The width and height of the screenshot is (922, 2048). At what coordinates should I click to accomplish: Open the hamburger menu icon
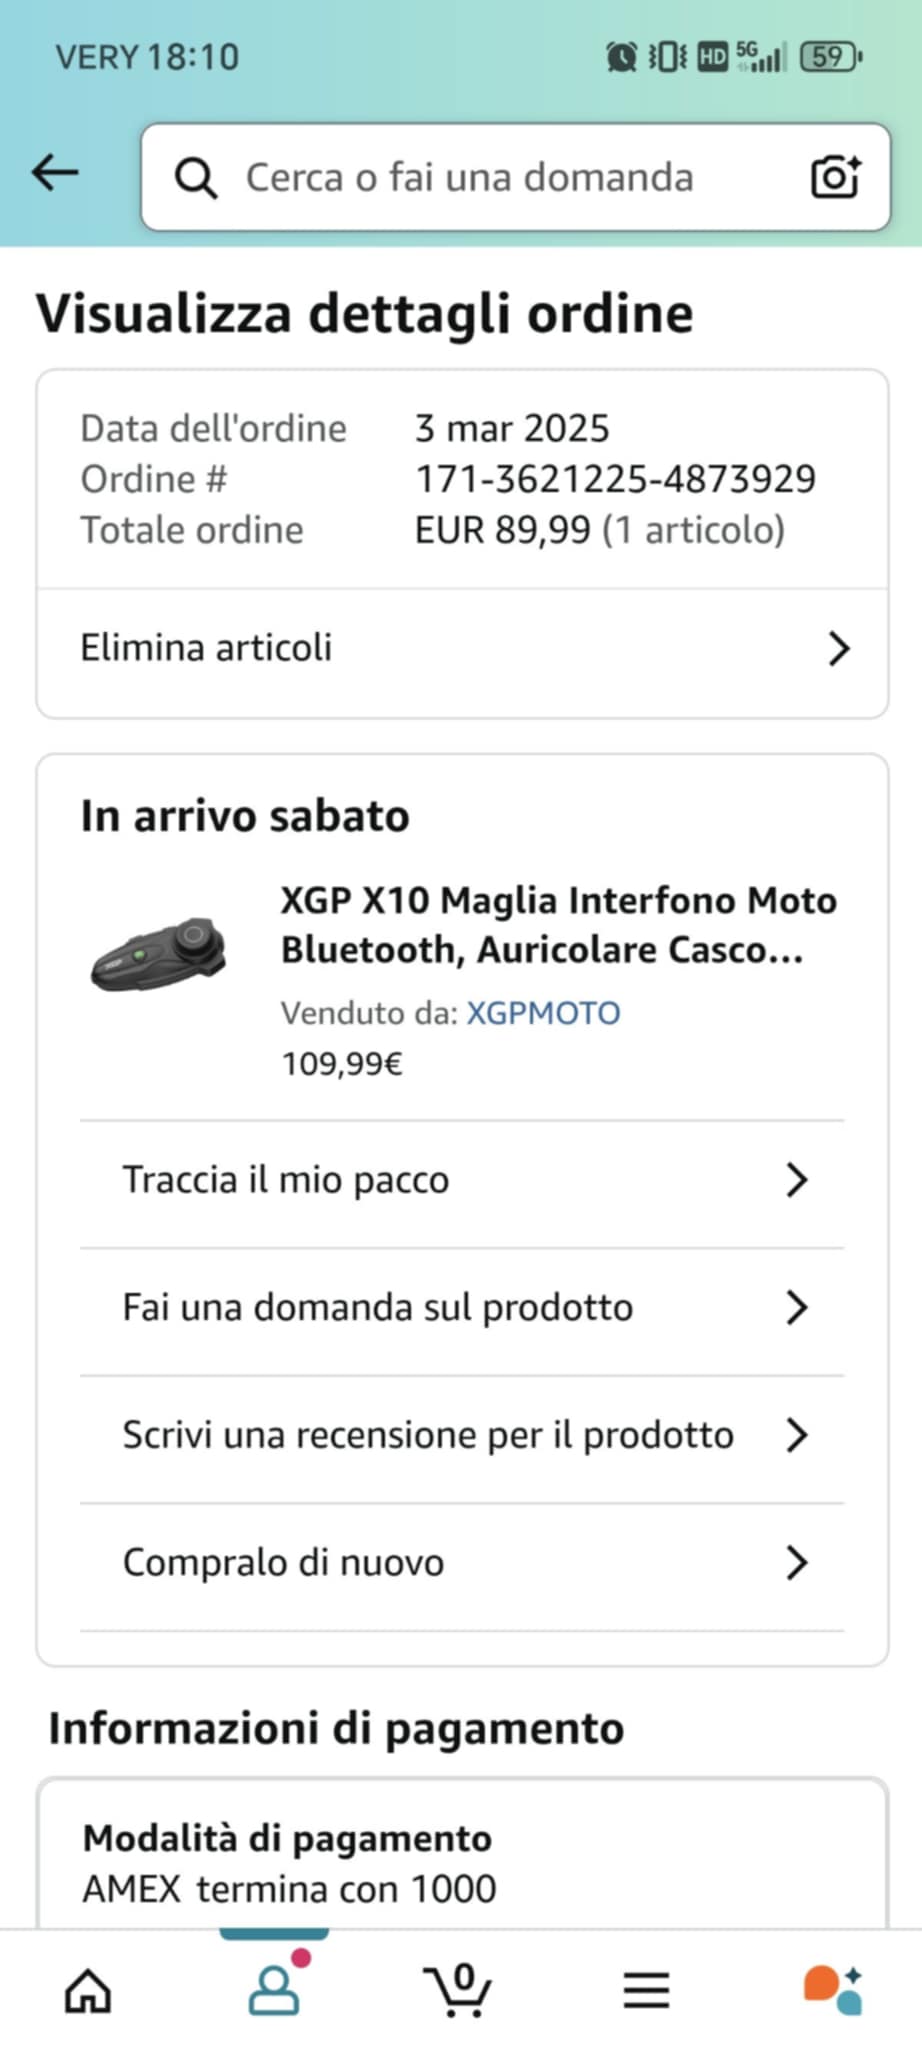point(646,1990)
